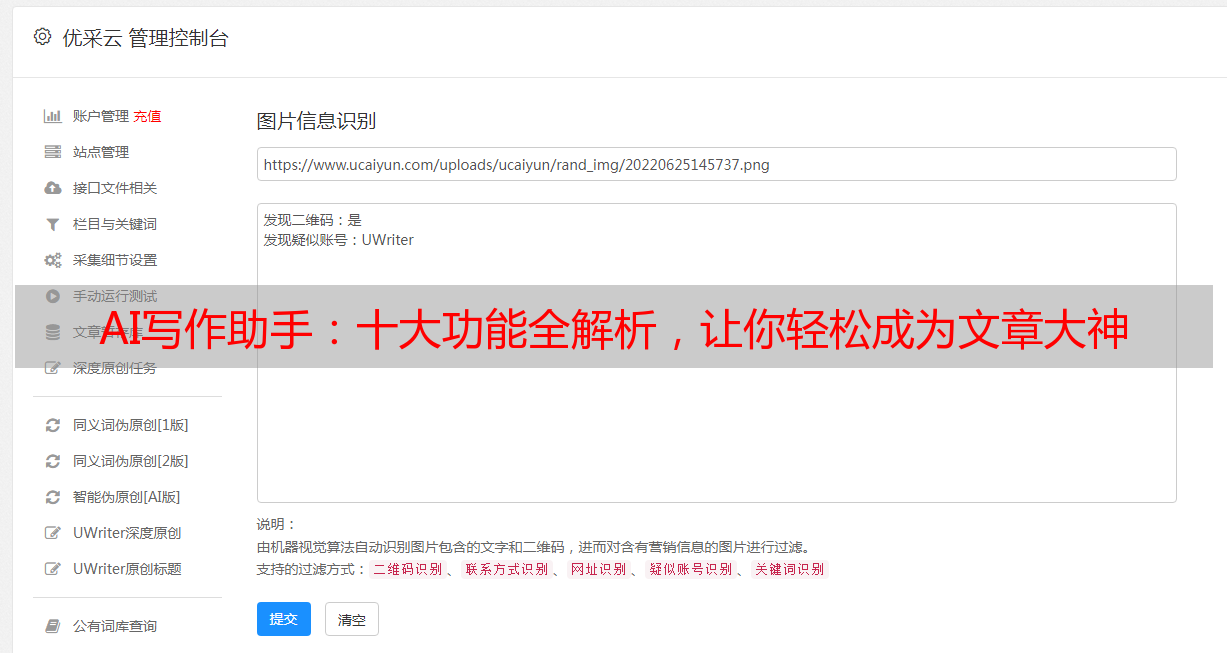Click the blue 提交 button
Screen dimensions: 1227x653
[284, 619]
